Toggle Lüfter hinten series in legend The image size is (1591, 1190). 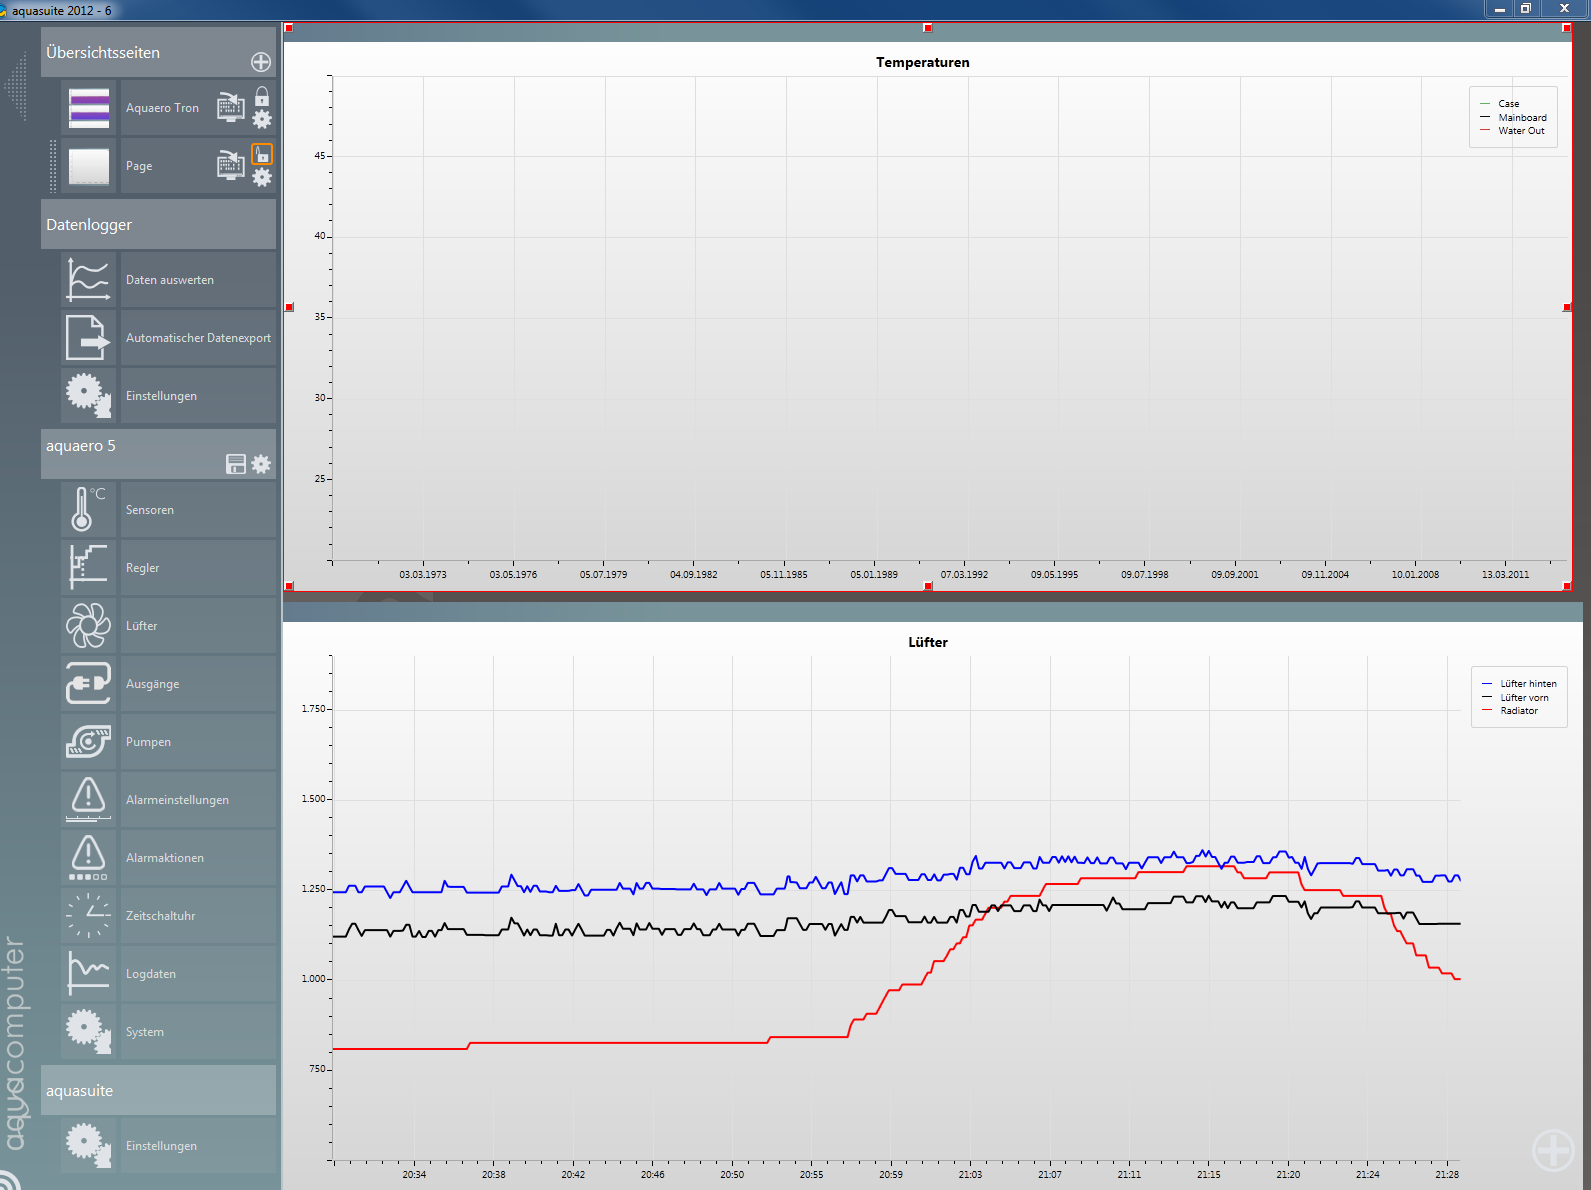(1527, 684)
